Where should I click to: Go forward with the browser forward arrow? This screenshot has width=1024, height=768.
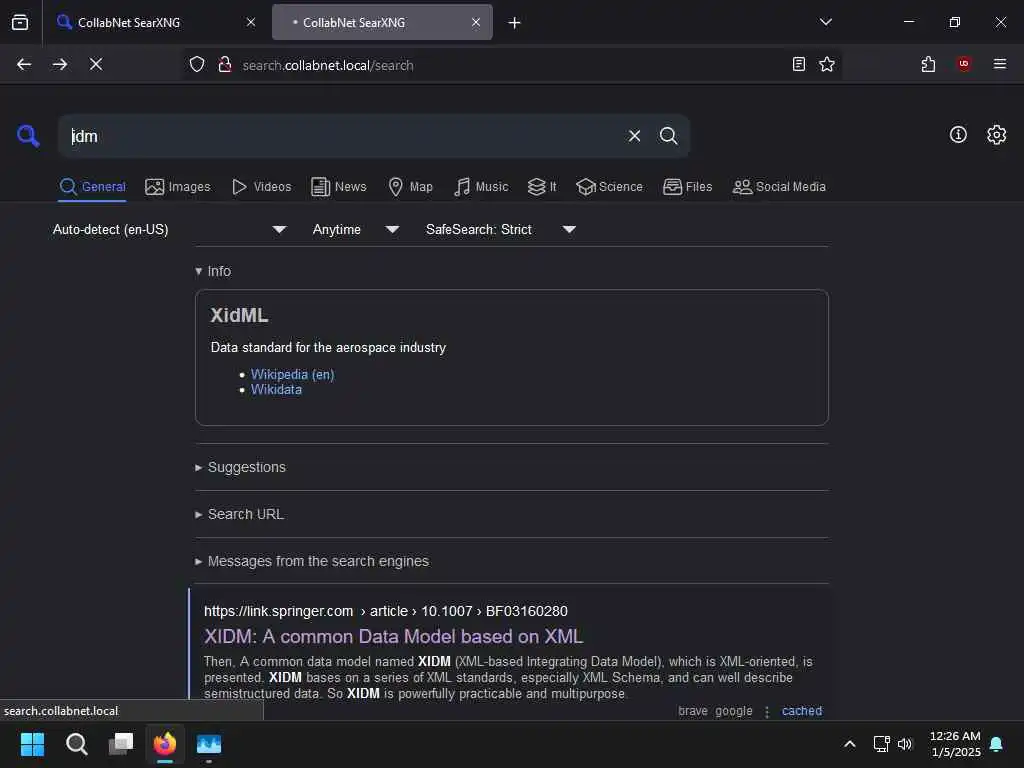pyautogui.click(x=60, y=64)
